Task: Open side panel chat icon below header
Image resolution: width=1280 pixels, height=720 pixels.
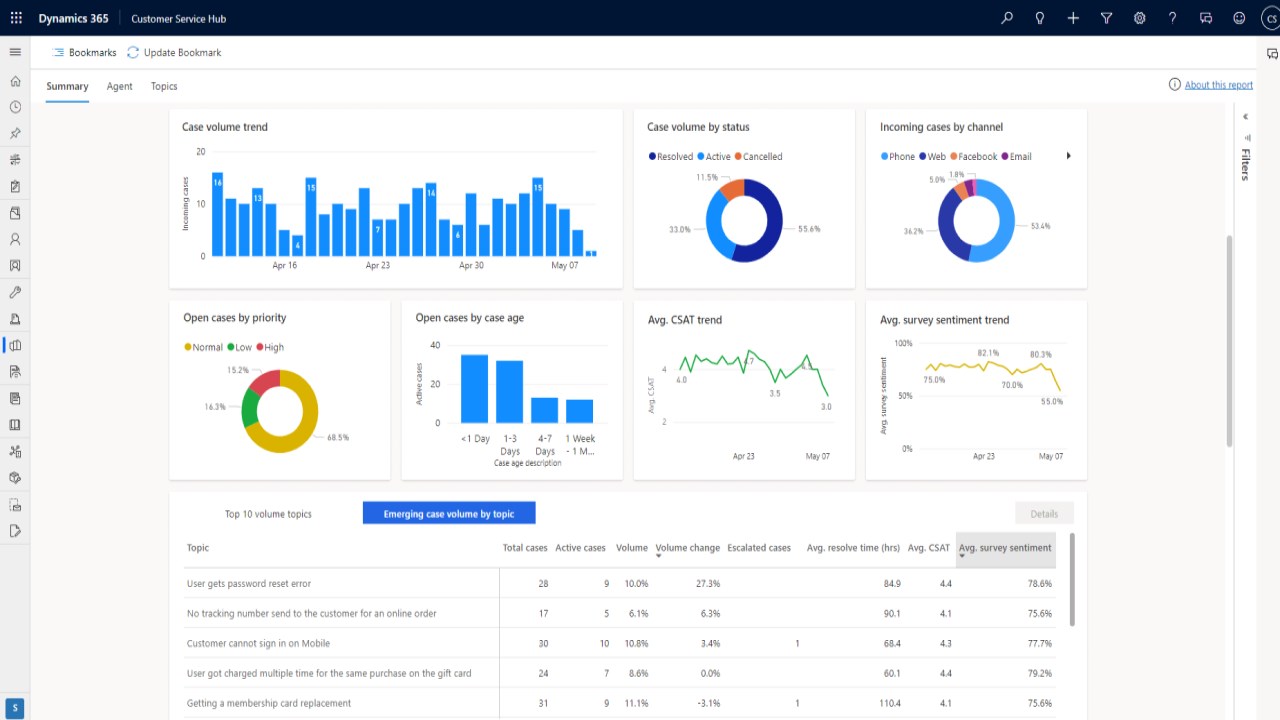Action: tap(1272, 53)
